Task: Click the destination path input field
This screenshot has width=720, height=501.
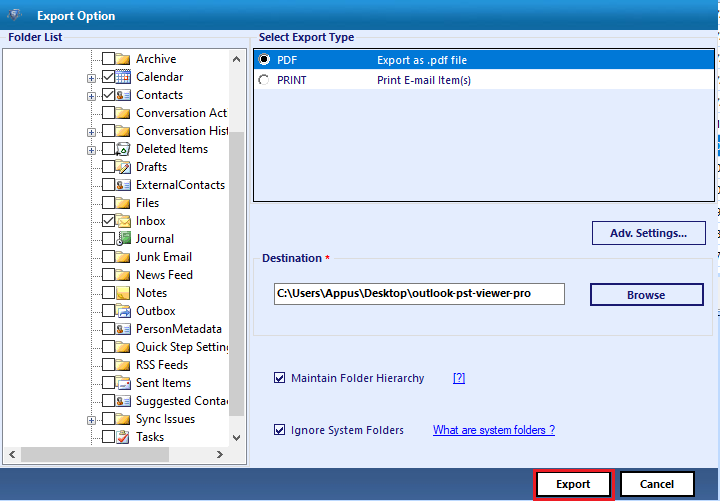Action: click(419, 293)
